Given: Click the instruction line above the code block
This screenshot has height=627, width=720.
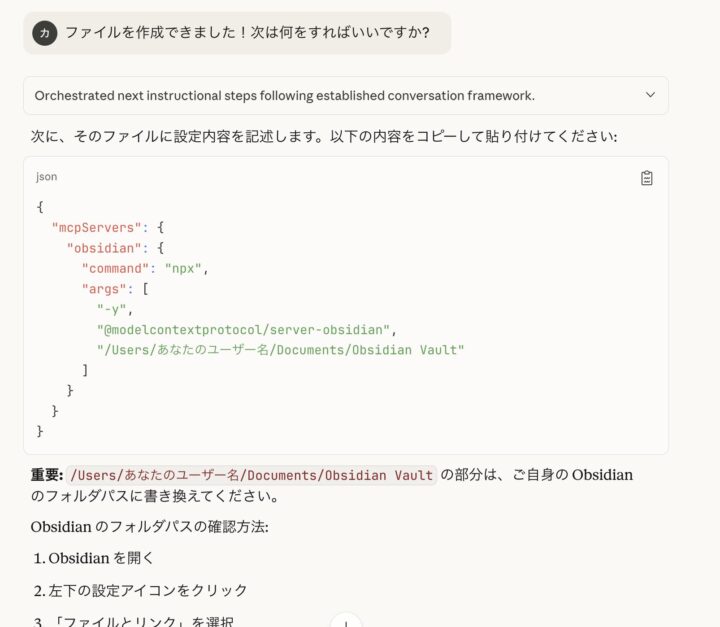Looking at the screenshot, I should pyautogui.click(x=323, y=136).
